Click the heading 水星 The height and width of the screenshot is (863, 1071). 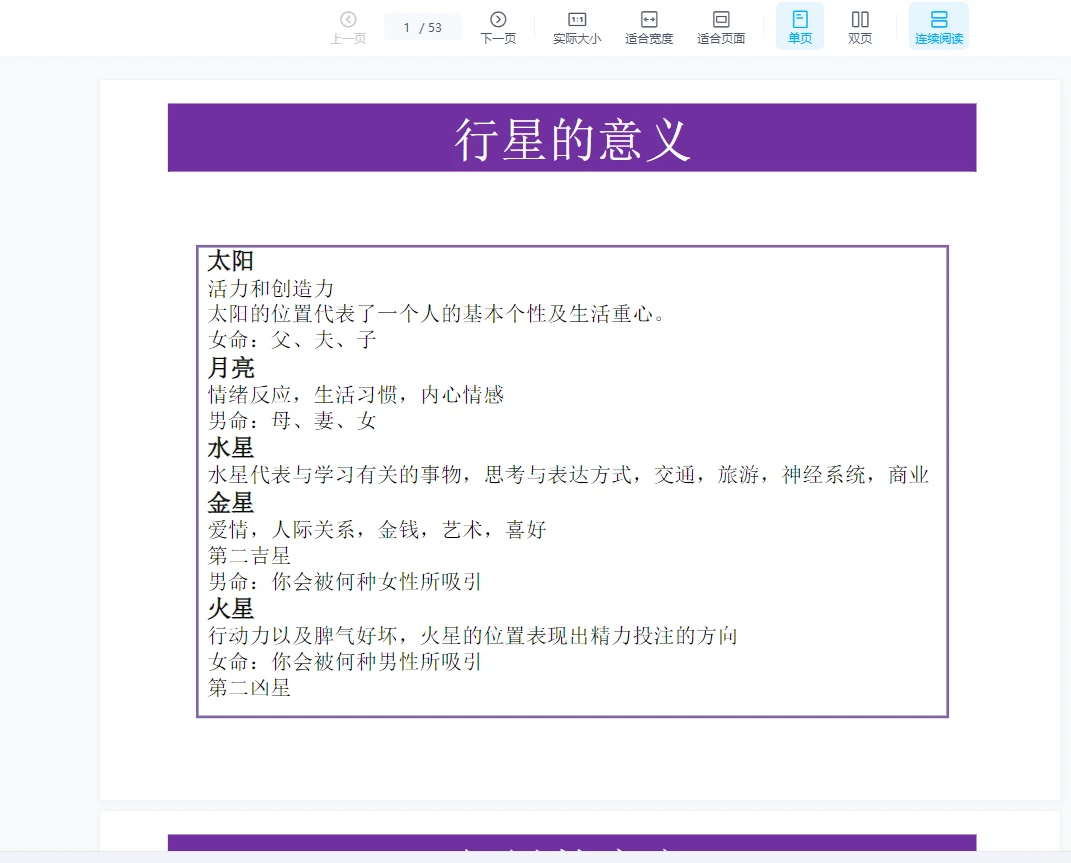[x=231, y=448]
